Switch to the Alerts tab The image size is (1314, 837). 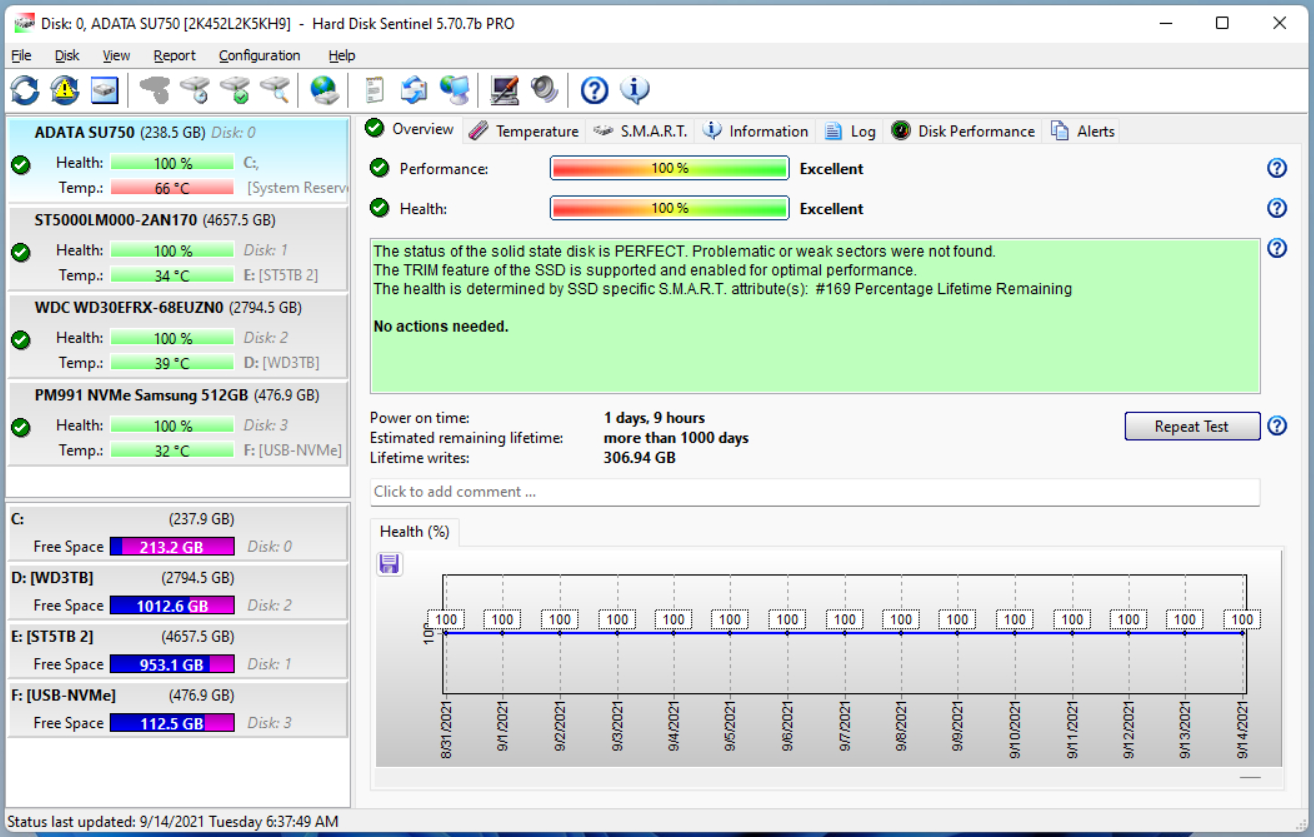click(1083, 131)
